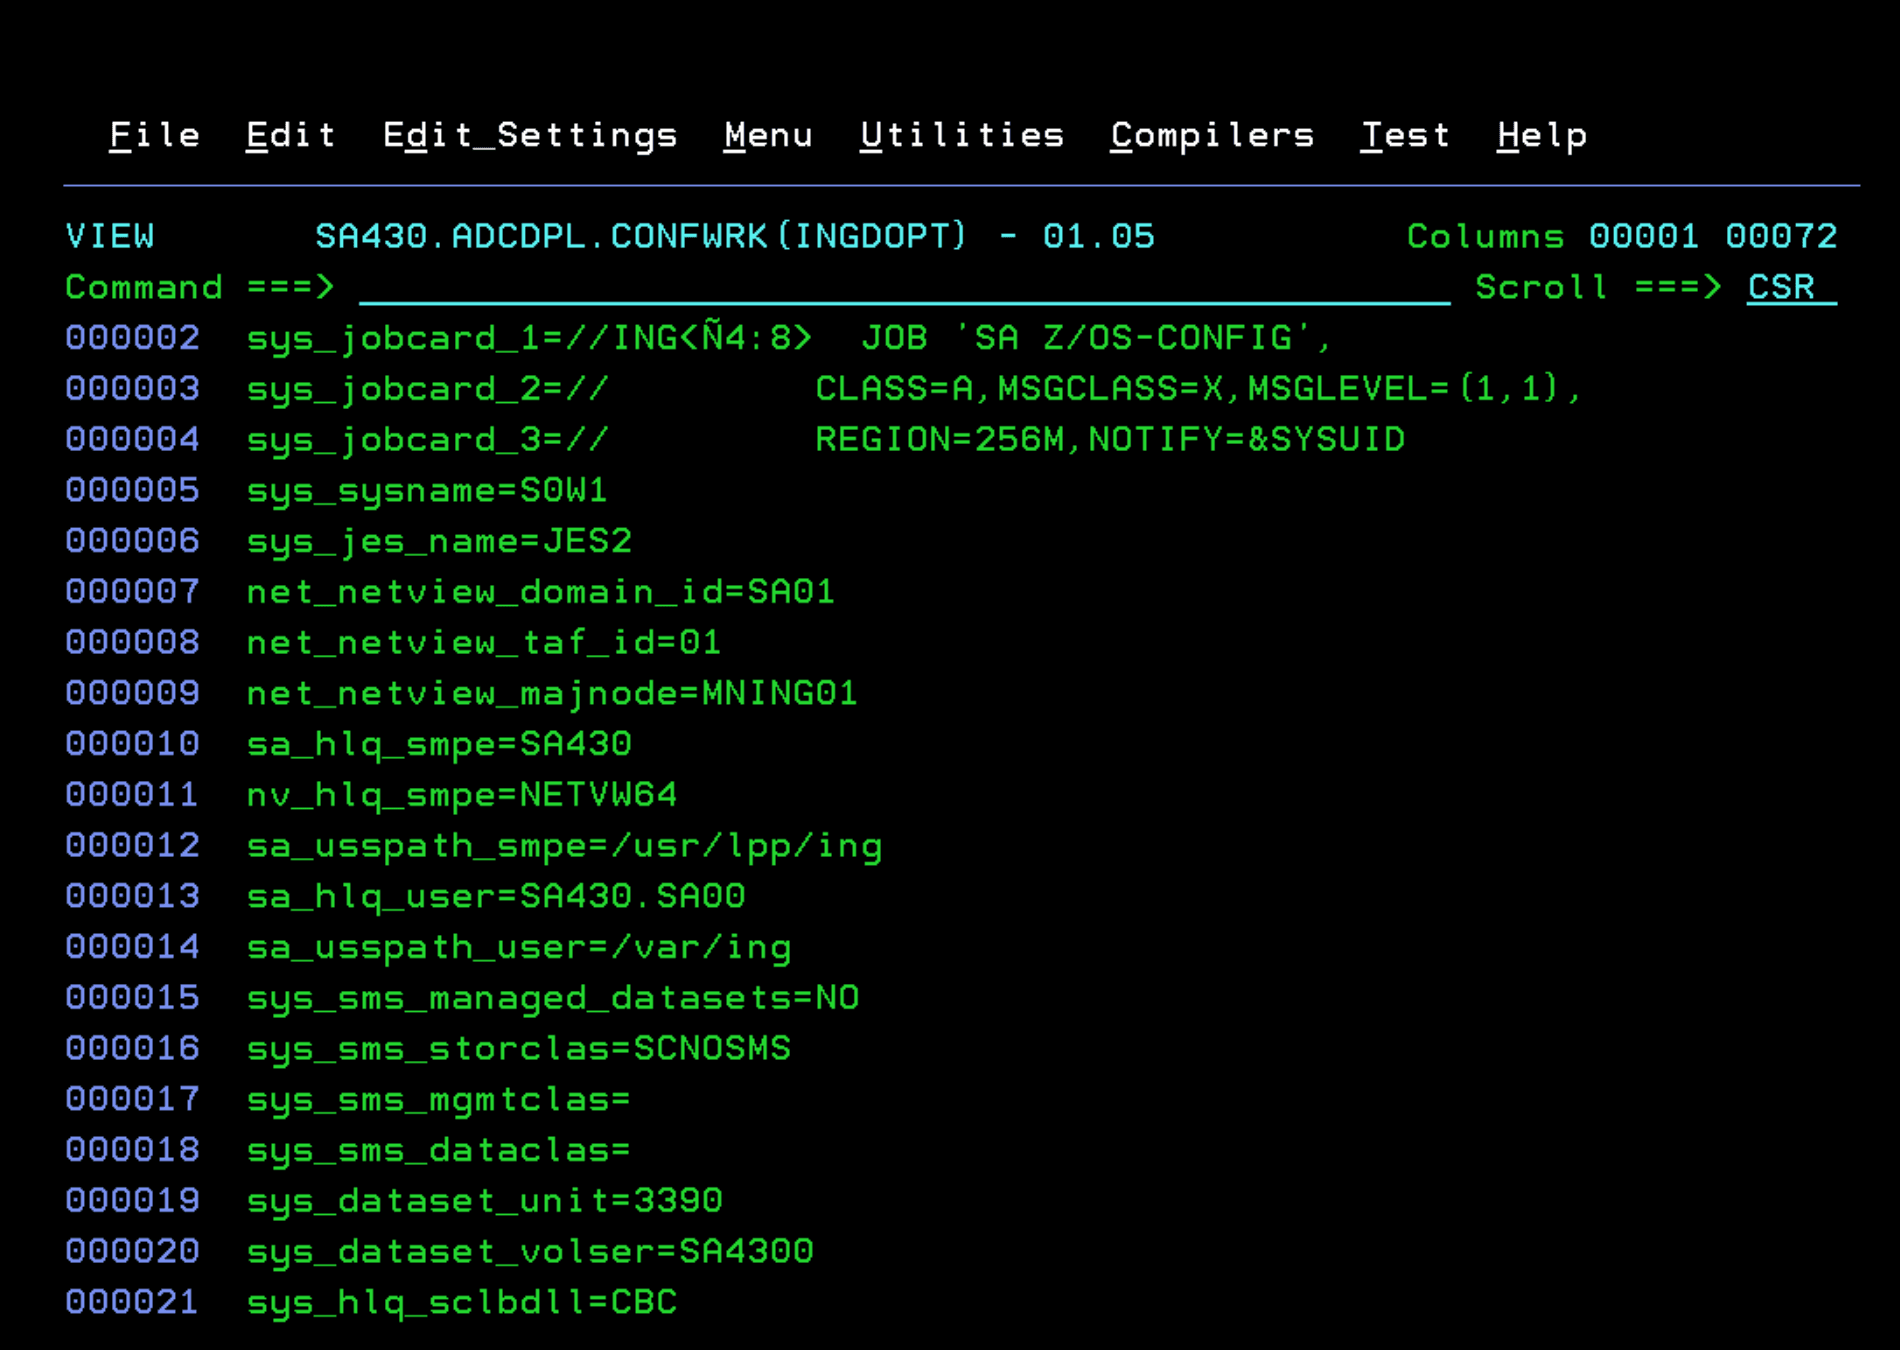Image resolution: width=1900 pixels, height=1350 pixels.
Task: Click the Scroll amount CSR field
Action: (x=1782, y=288)
